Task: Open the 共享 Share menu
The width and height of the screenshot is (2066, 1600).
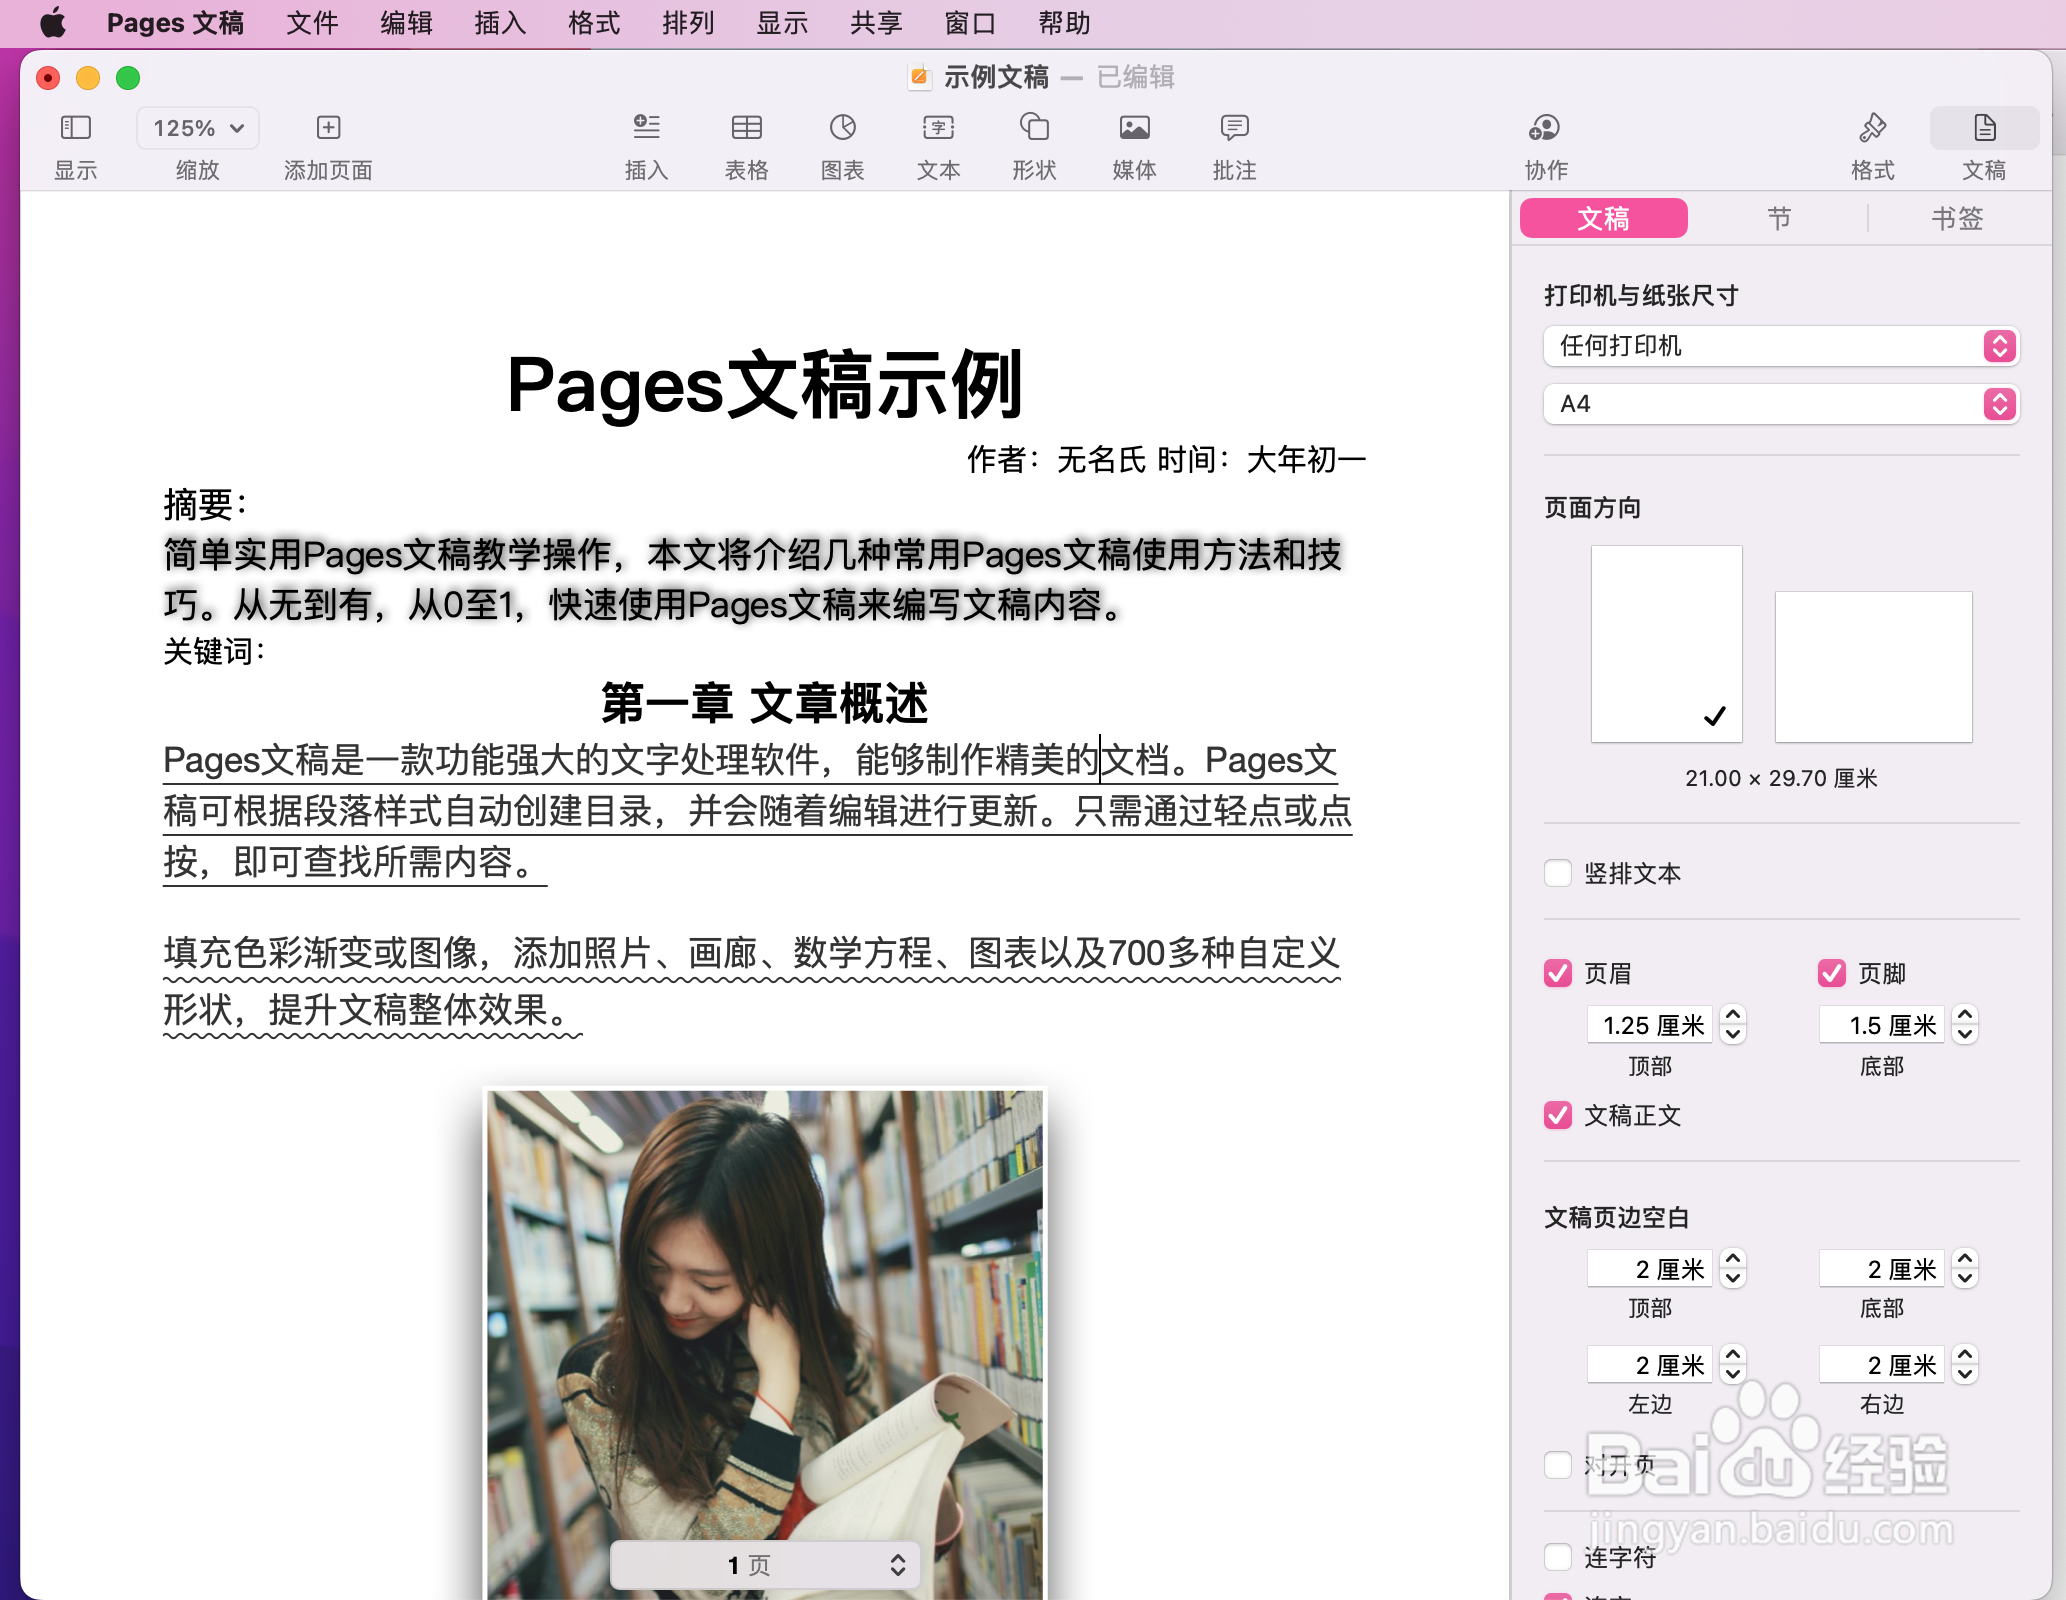Action: point(876,23)
